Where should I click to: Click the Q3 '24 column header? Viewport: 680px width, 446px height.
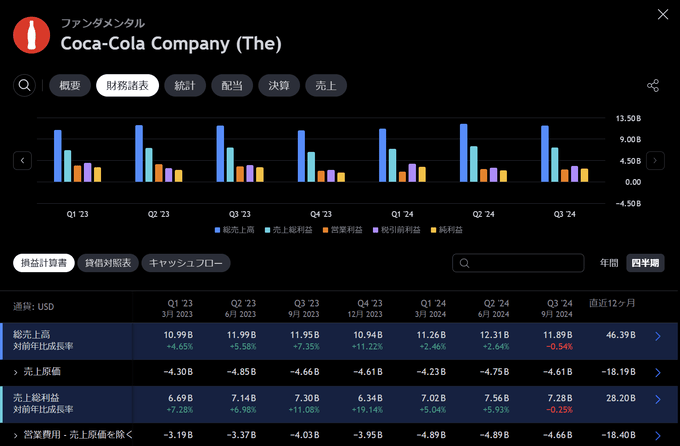(557, 308)
